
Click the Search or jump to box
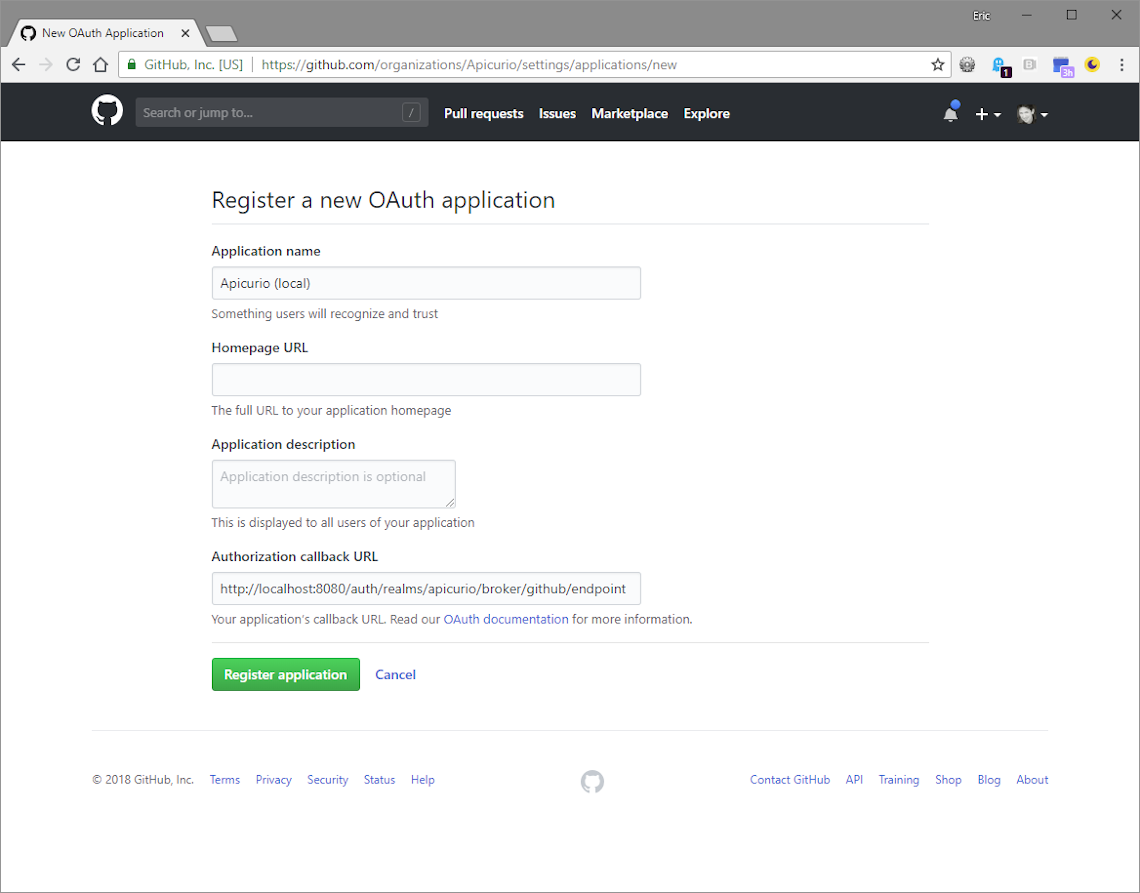pos(270,113)
